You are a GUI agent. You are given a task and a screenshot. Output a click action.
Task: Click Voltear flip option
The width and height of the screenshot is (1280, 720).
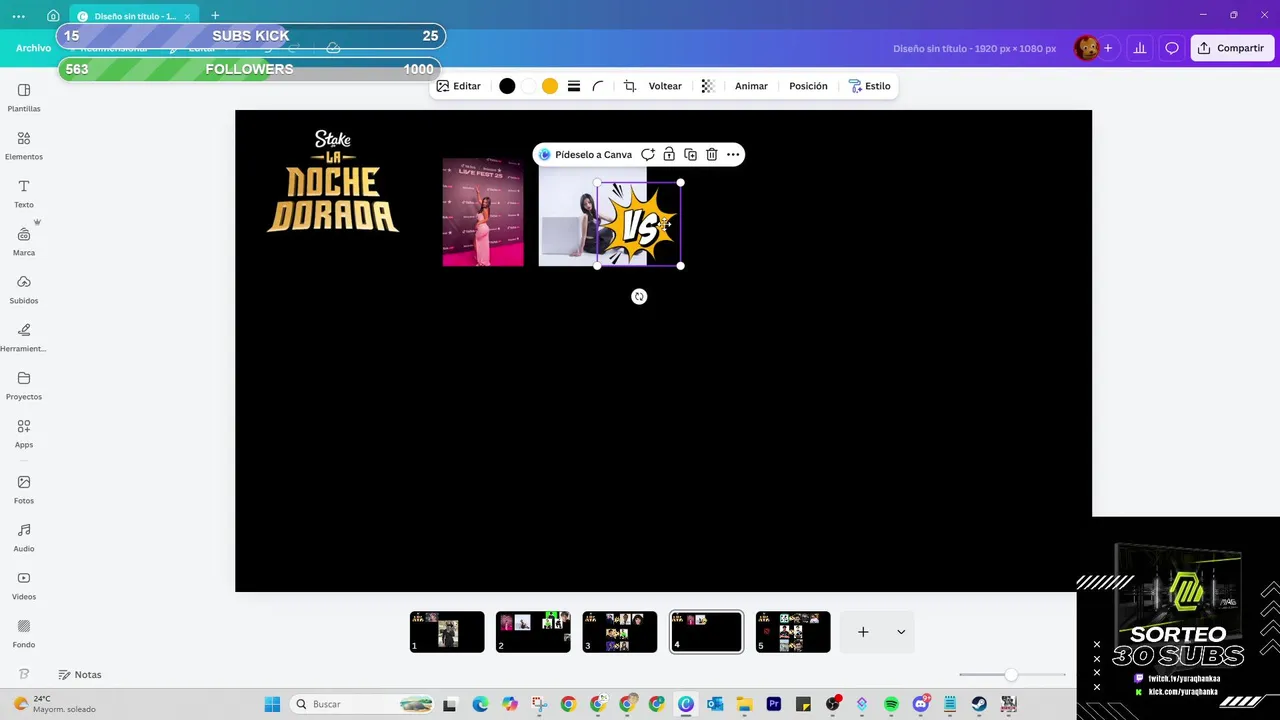coord(665,86)
